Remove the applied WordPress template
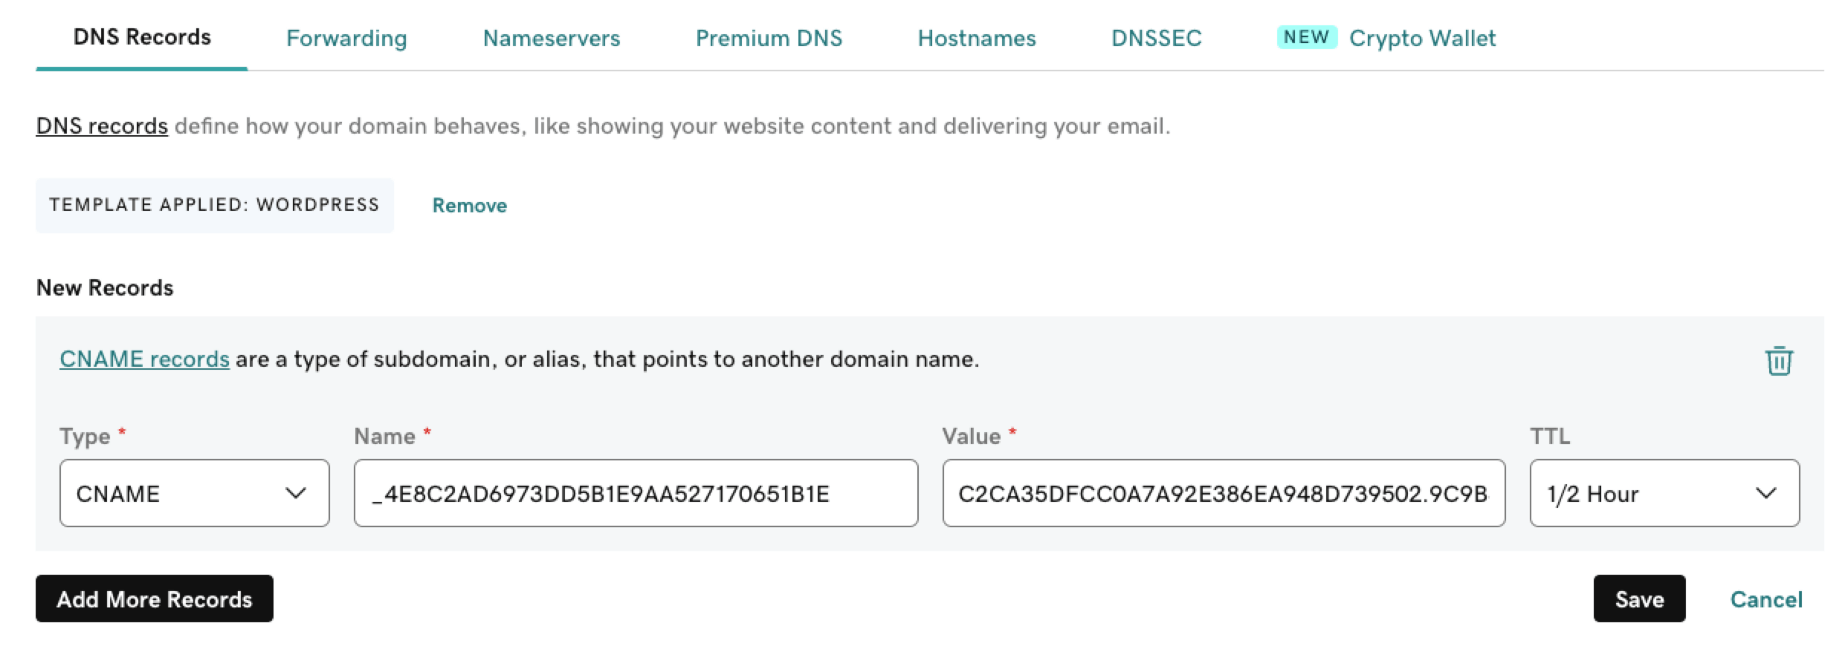 469,205
